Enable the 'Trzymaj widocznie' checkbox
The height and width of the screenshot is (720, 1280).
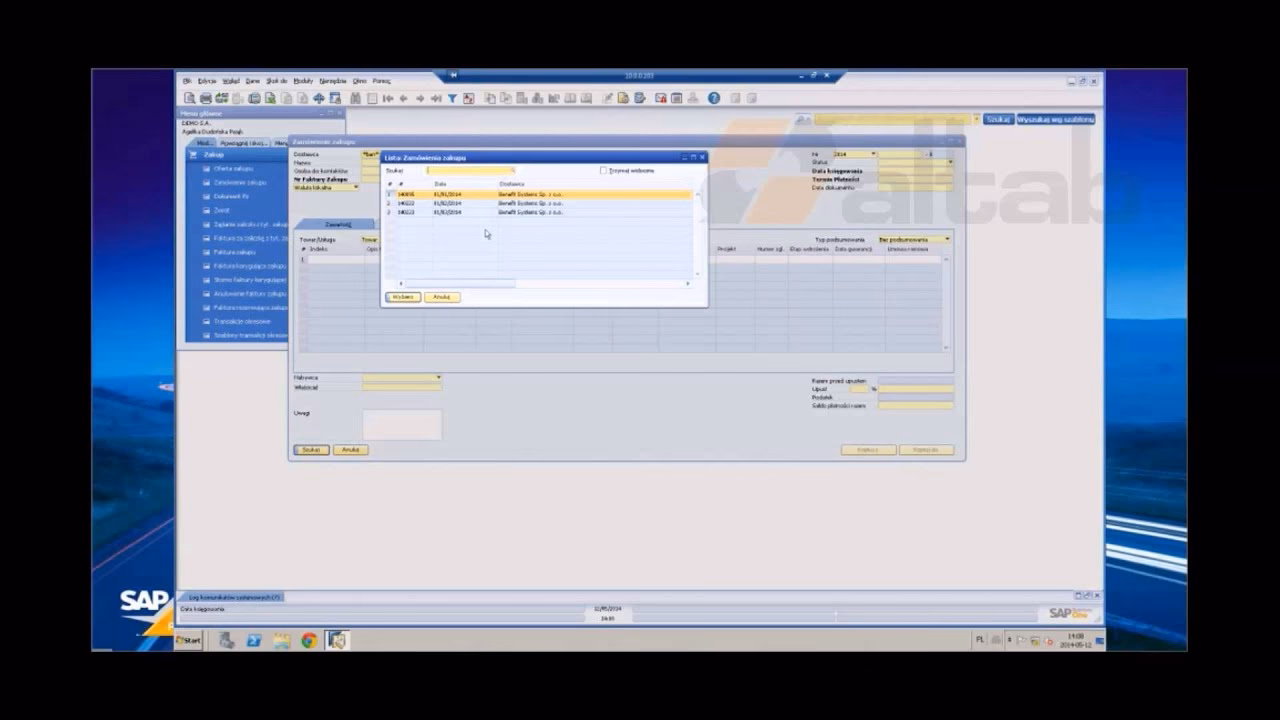pyautogui.click(x=603, y=171)
